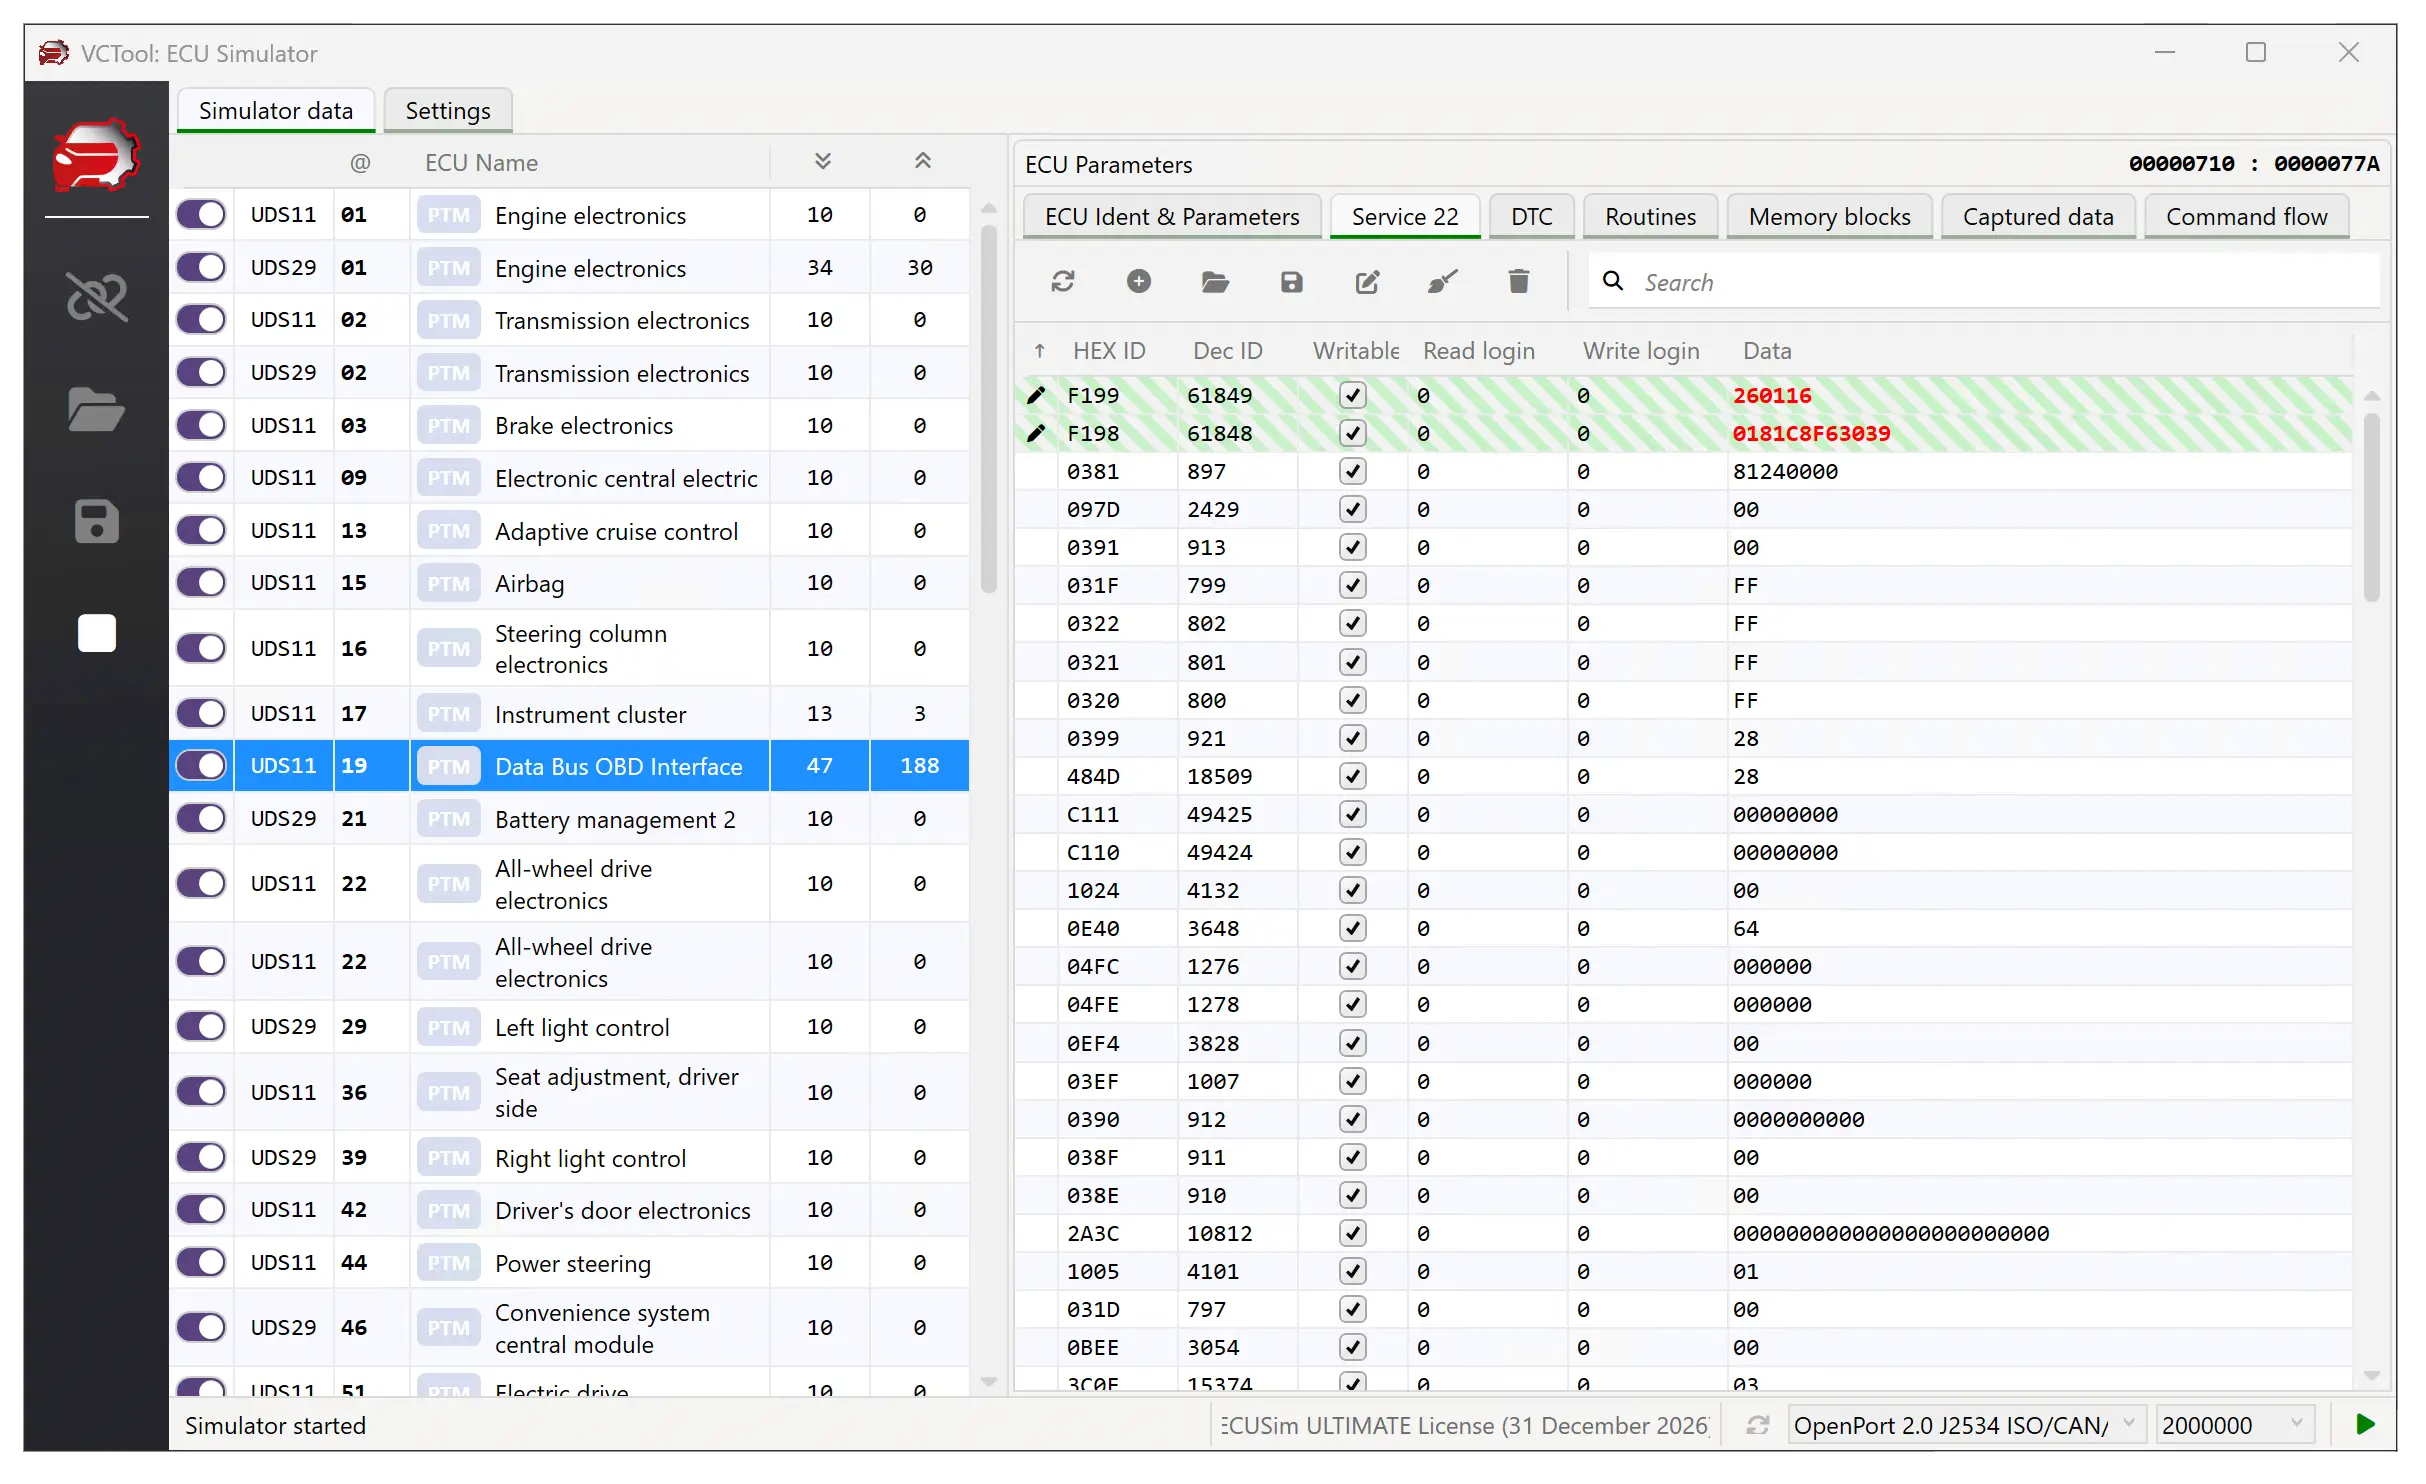This screenshot has width=2426, height=1484.
Task: Click the trash delete icon in toolbar
Action: [x=1518, y=282]
